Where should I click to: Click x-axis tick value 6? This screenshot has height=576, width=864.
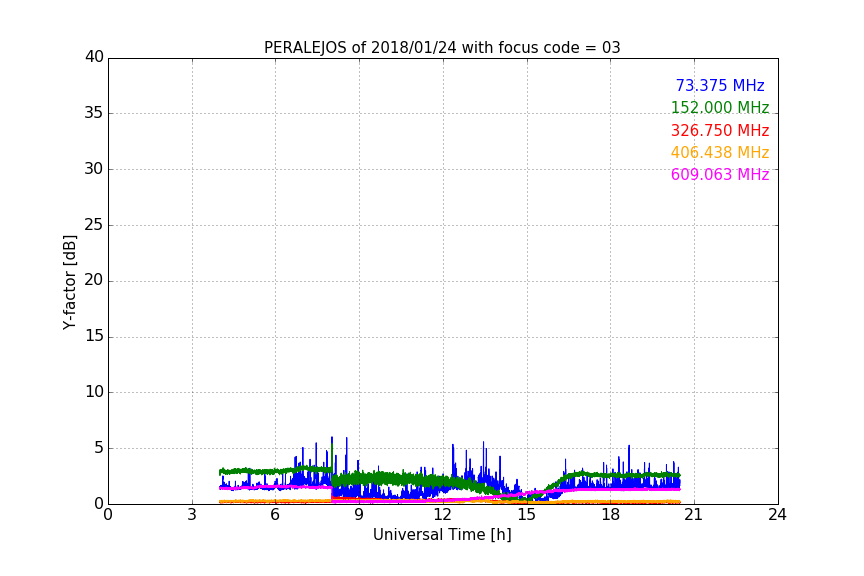tap(275, 515)
